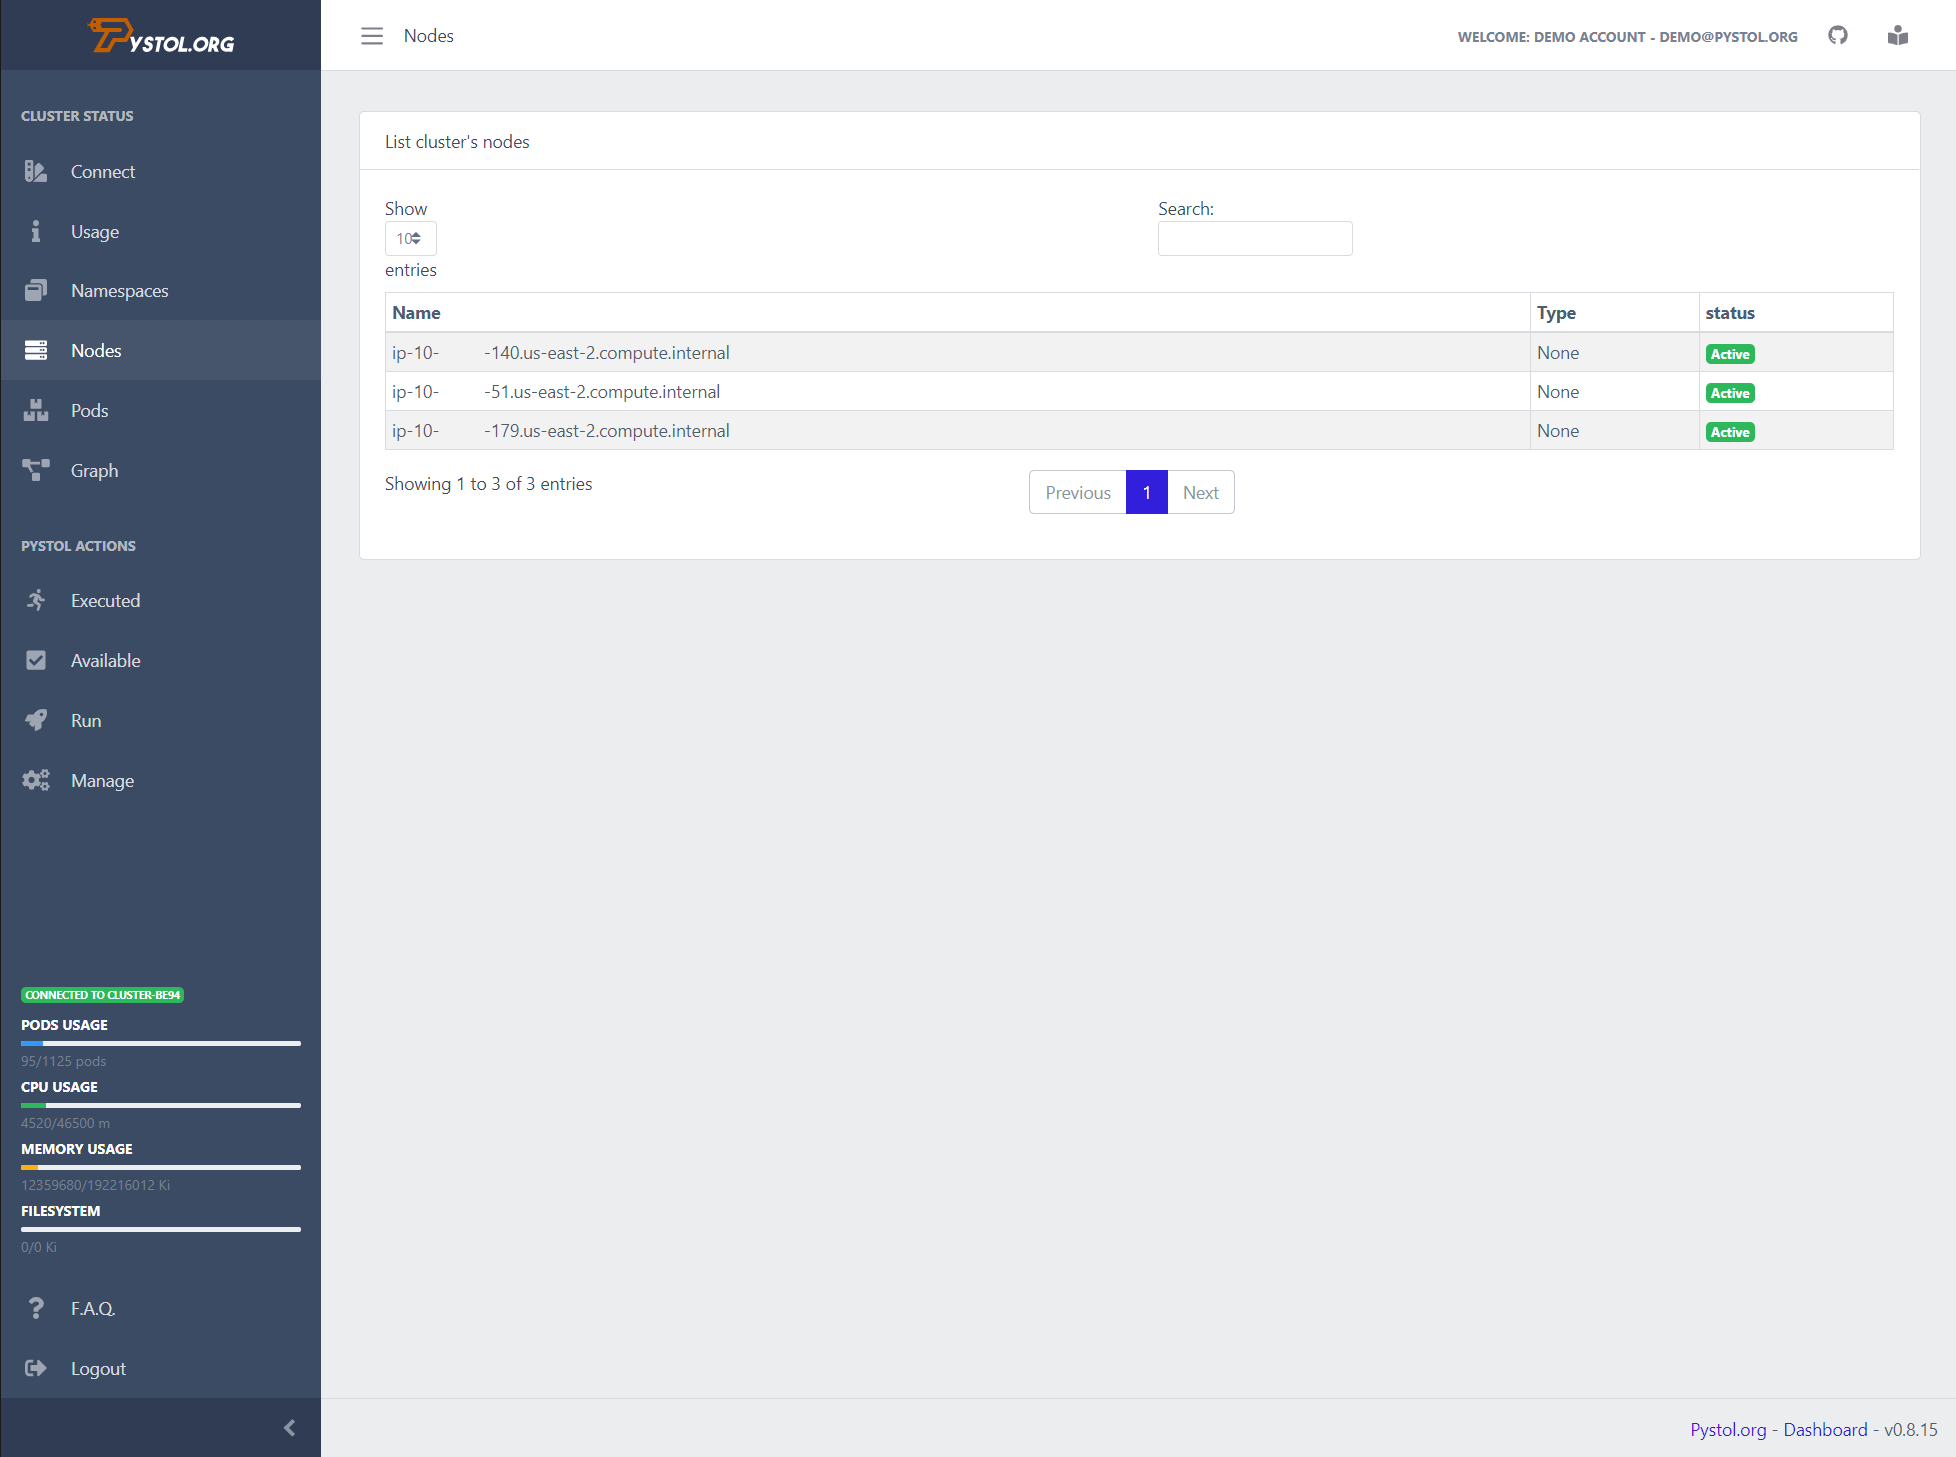Click the pods usage progress bar
Image resolution: width=1956 pixels, height=1457 pixels.
coord(160,1044)
